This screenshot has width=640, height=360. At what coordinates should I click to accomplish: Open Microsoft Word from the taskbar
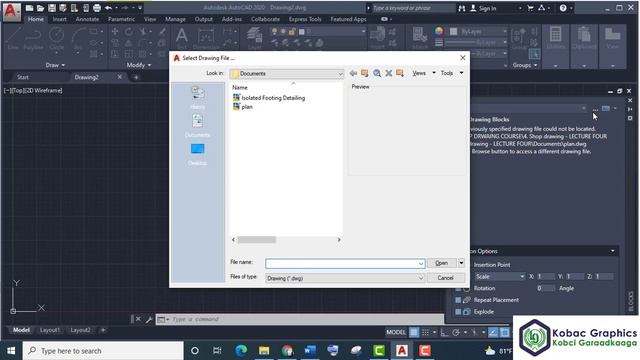pyautogui.click(x=310, y=351)
